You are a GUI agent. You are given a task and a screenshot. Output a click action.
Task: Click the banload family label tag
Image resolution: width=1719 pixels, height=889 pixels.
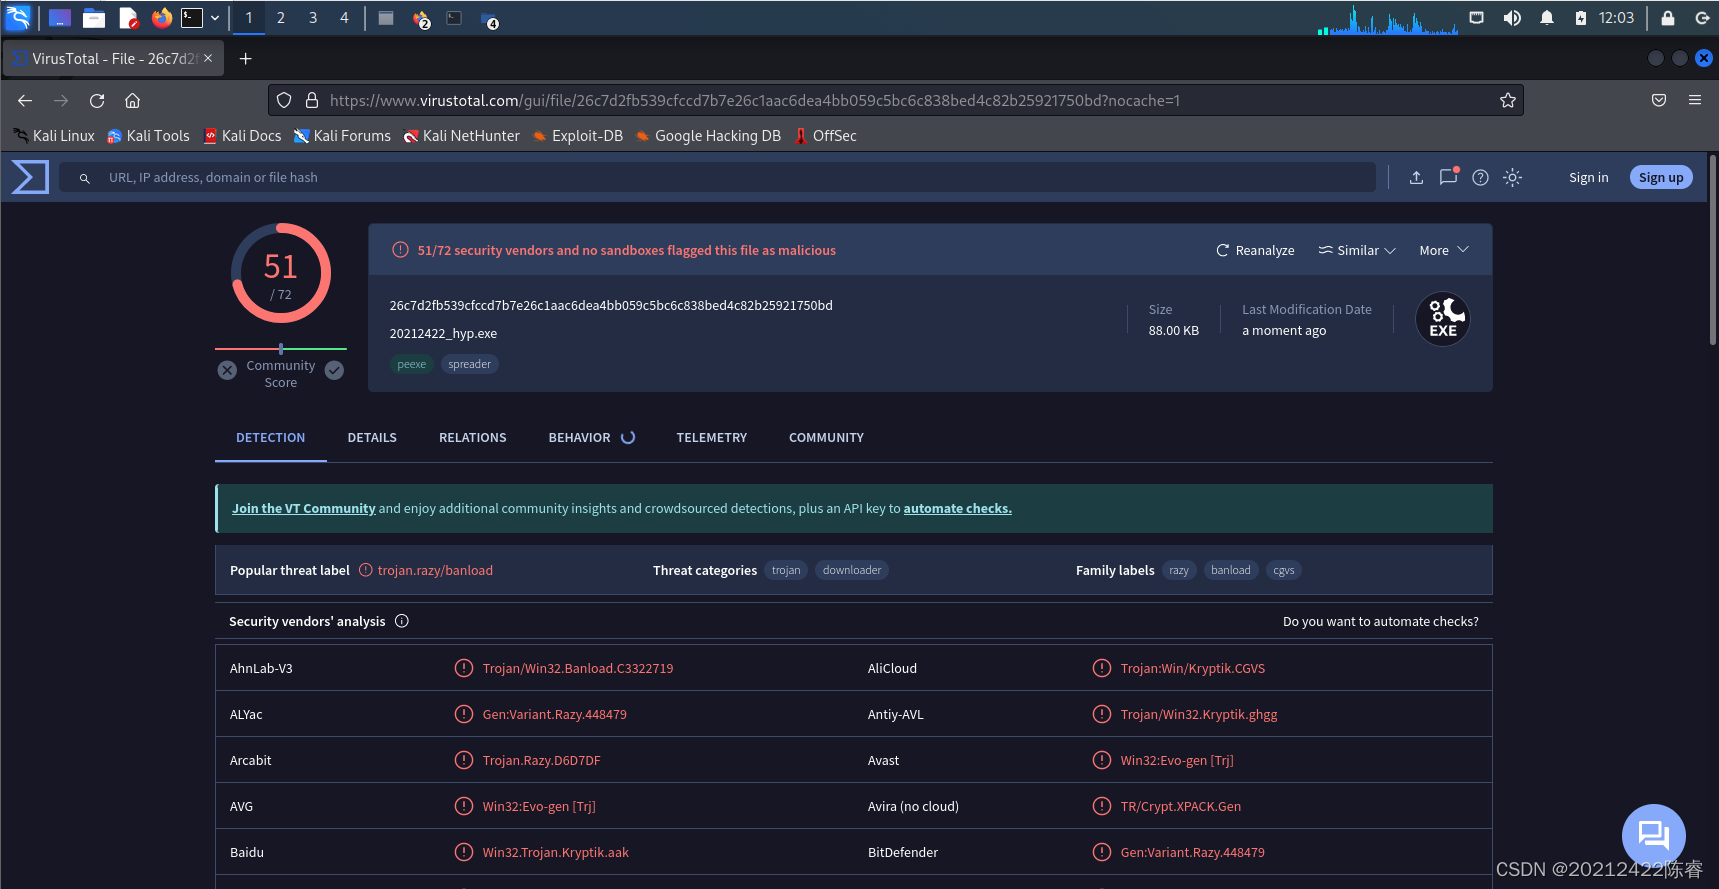pos(1230,570)
